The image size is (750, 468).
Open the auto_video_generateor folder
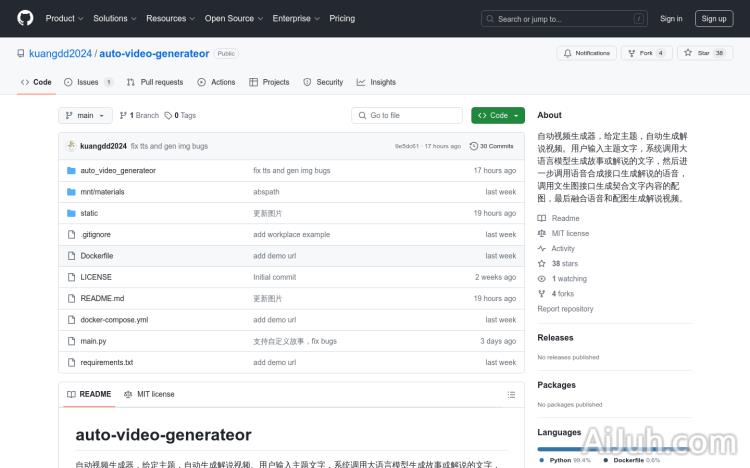click(118, 171)
